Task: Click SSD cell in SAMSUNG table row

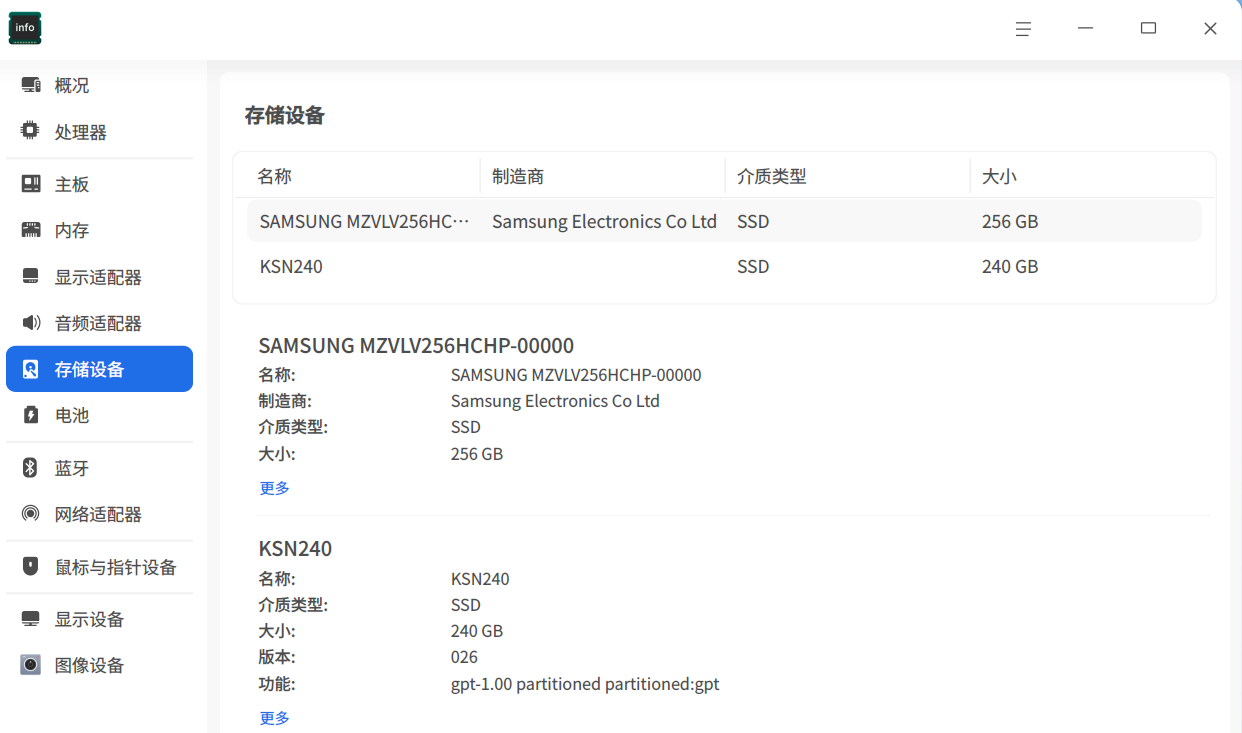Action: 753,221
